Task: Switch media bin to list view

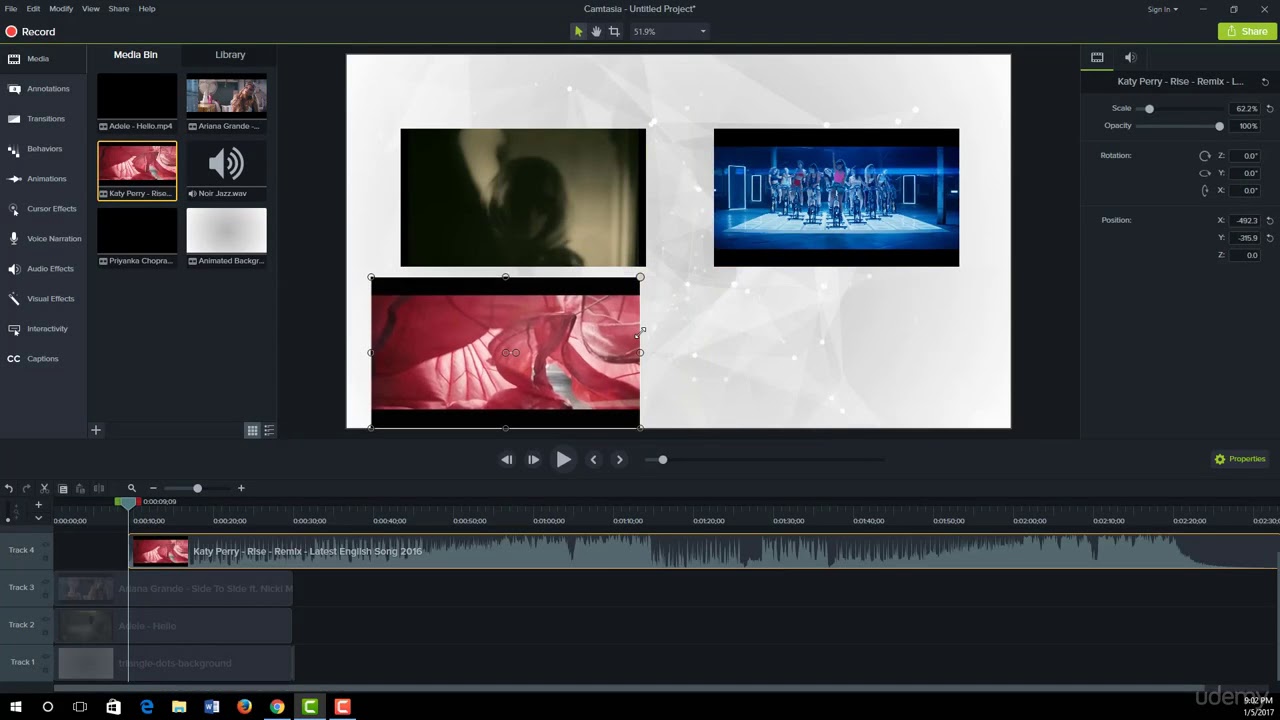Action: click(269, 430)
